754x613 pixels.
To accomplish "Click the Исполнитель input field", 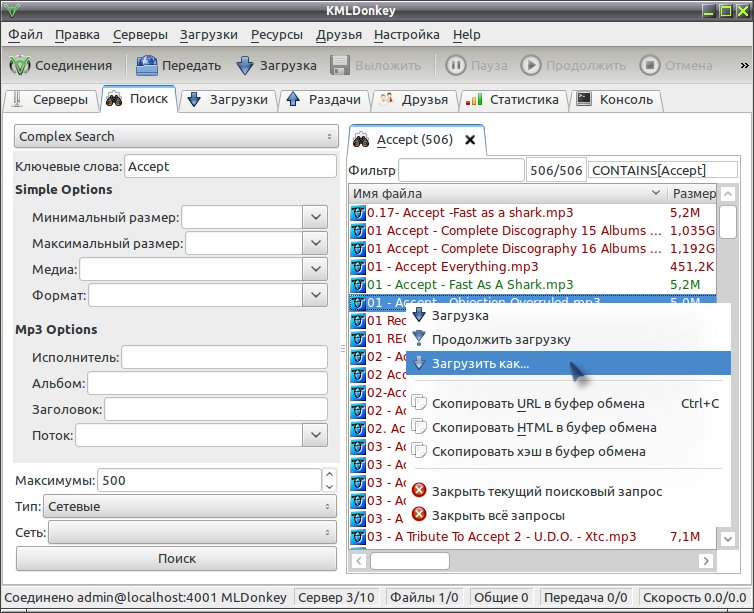I will click(x=225, y=357).
